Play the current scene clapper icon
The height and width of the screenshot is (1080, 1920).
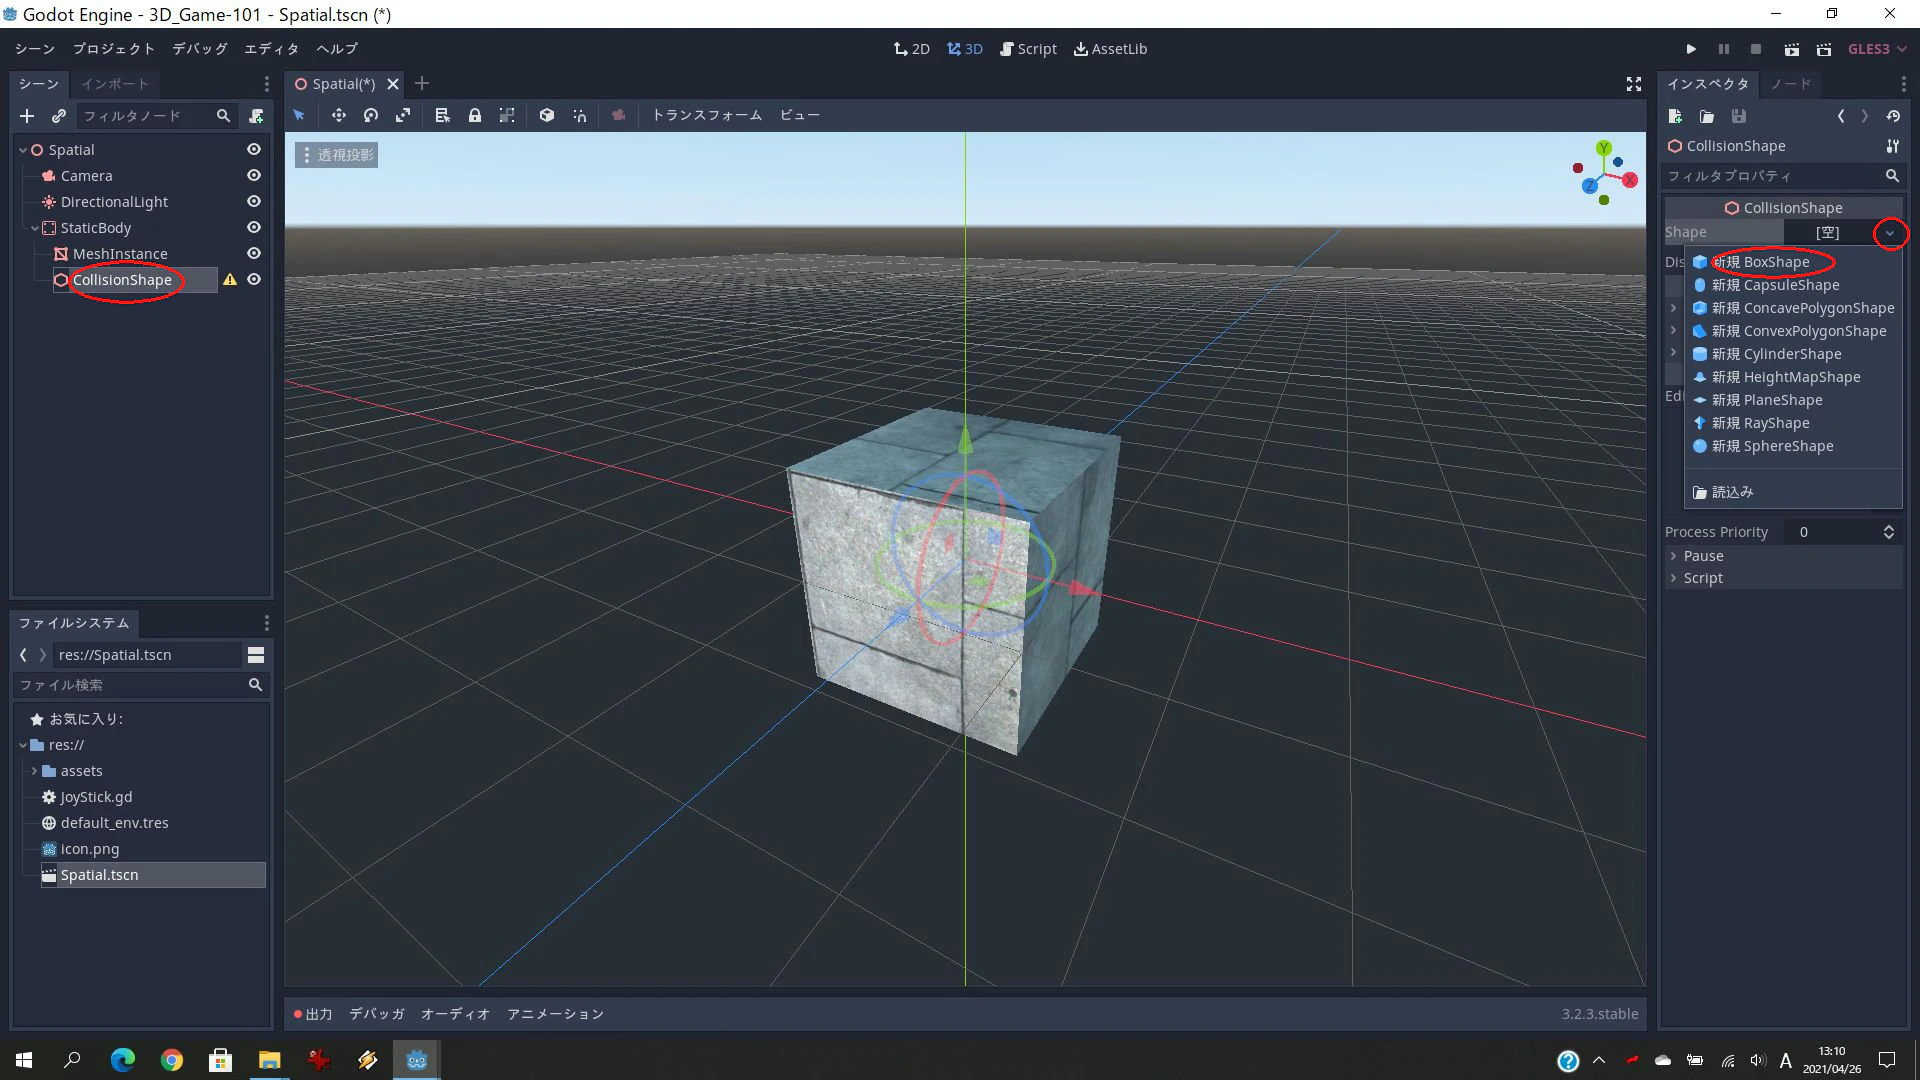pyautogui.click(x=1791, y=49)
